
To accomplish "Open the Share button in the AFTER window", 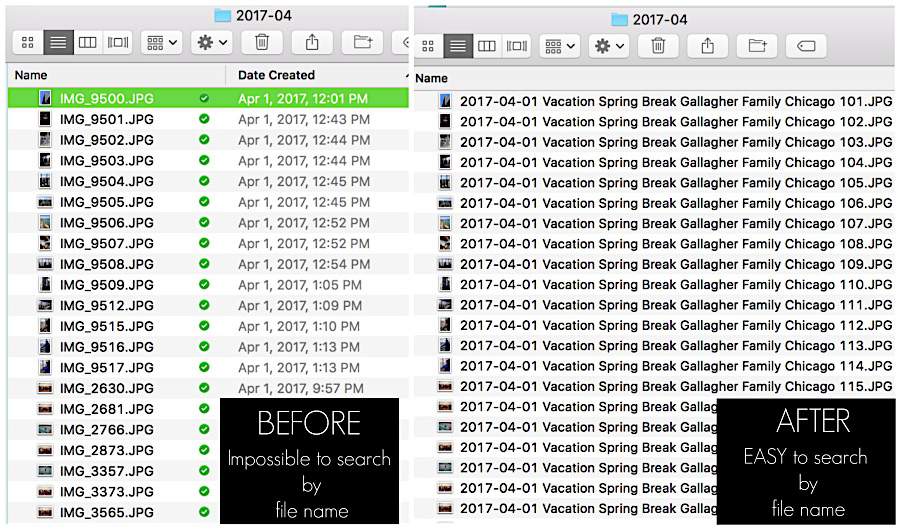I will coord(708,46).
